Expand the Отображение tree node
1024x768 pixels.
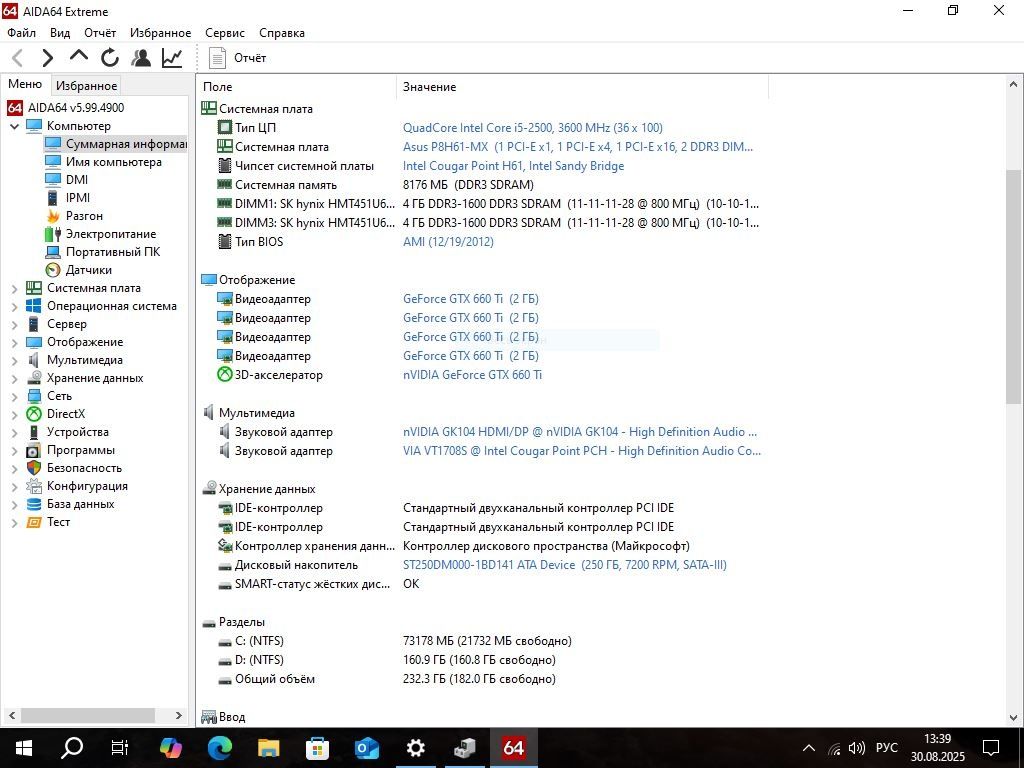[x=14, y=342]
